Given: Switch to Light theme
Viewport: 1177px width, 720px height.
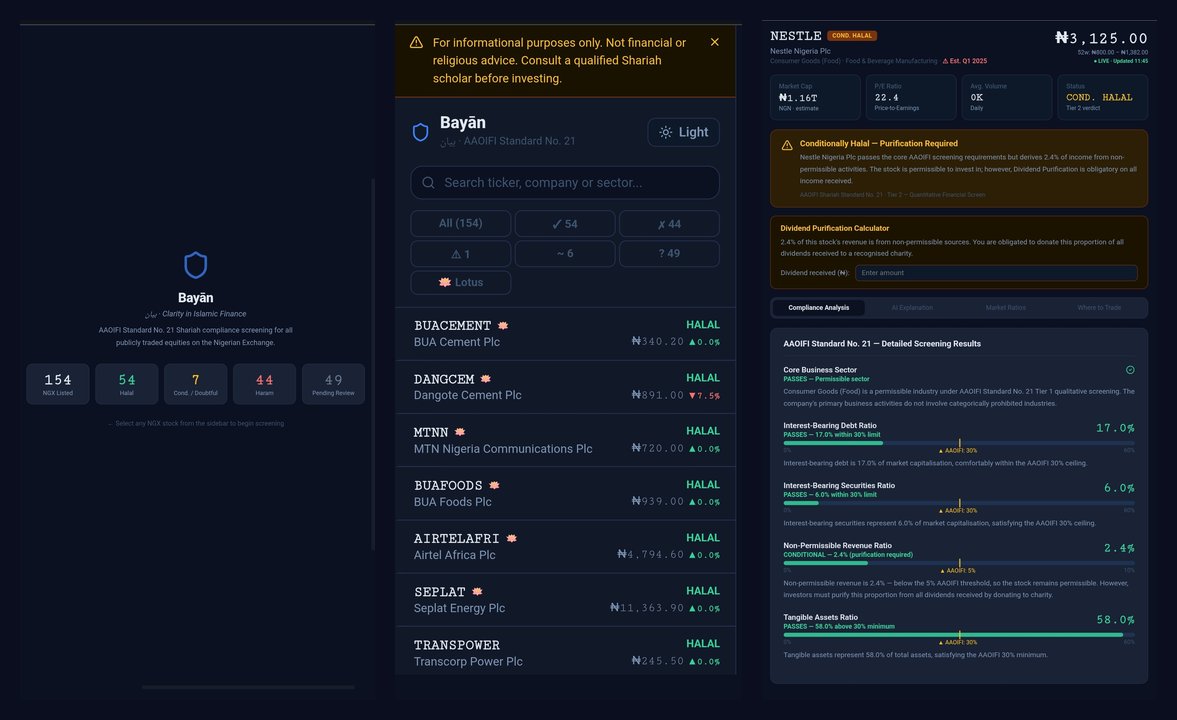Looking at the screenshot, I should (x=683, y=132).
